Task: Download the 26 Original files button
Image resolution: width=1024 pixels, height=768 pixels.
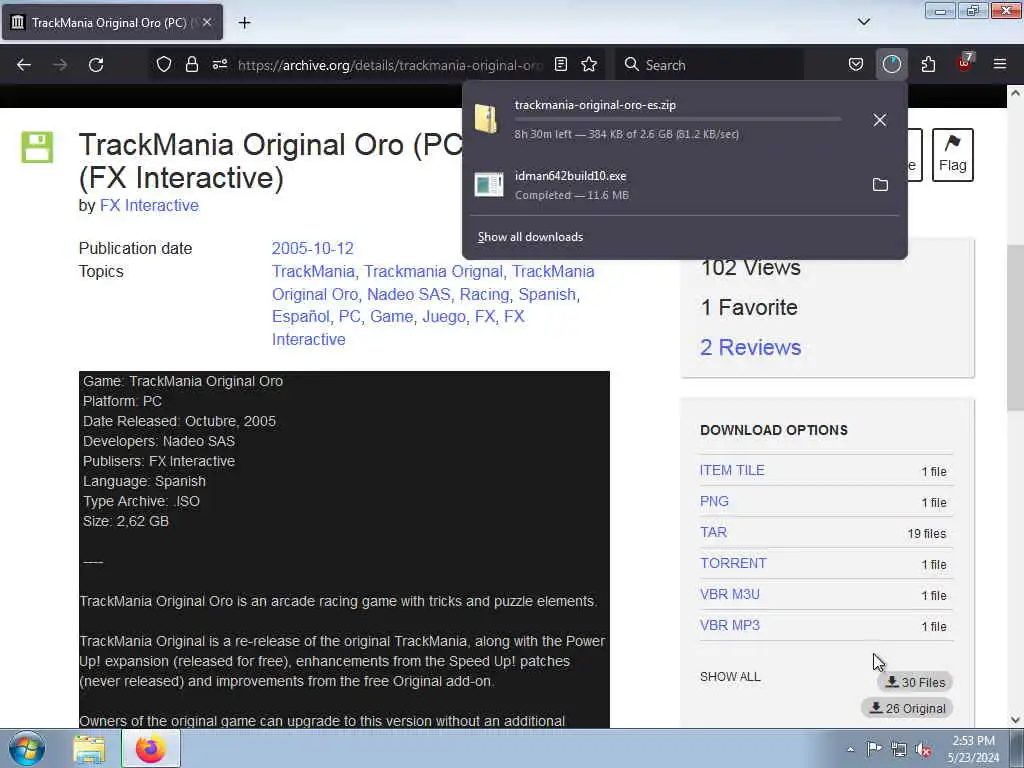Action: click(x=907, y=708)
